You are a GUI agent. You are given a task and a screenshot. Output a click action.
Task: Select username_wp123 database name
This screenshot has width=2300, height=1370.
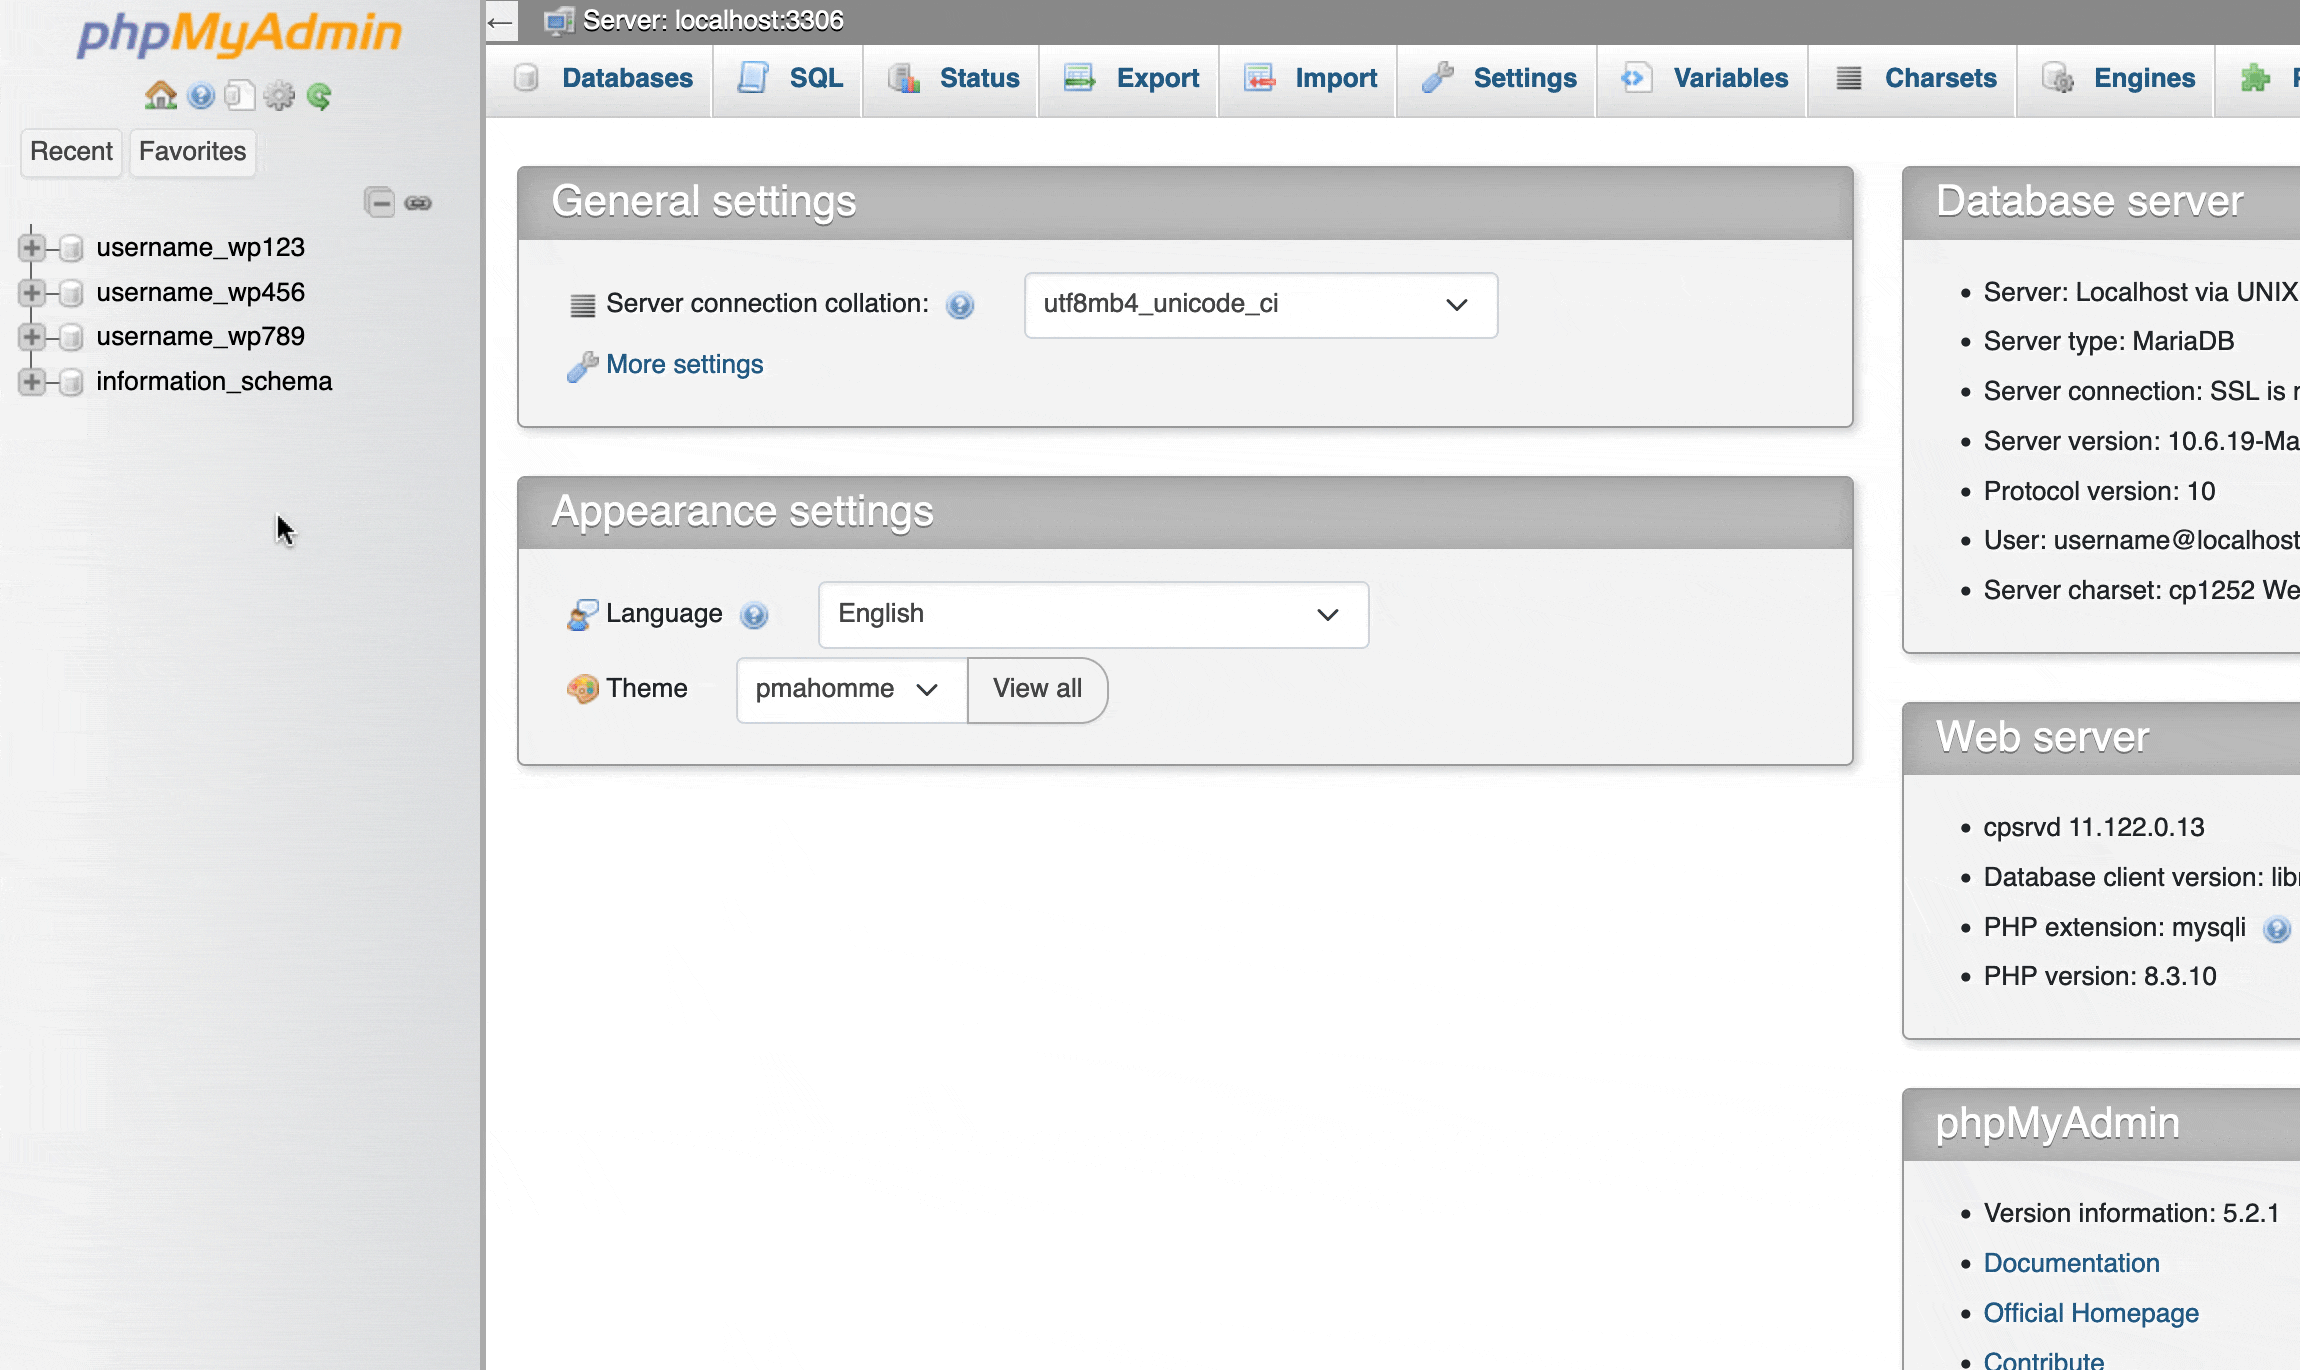coord(200,248)
